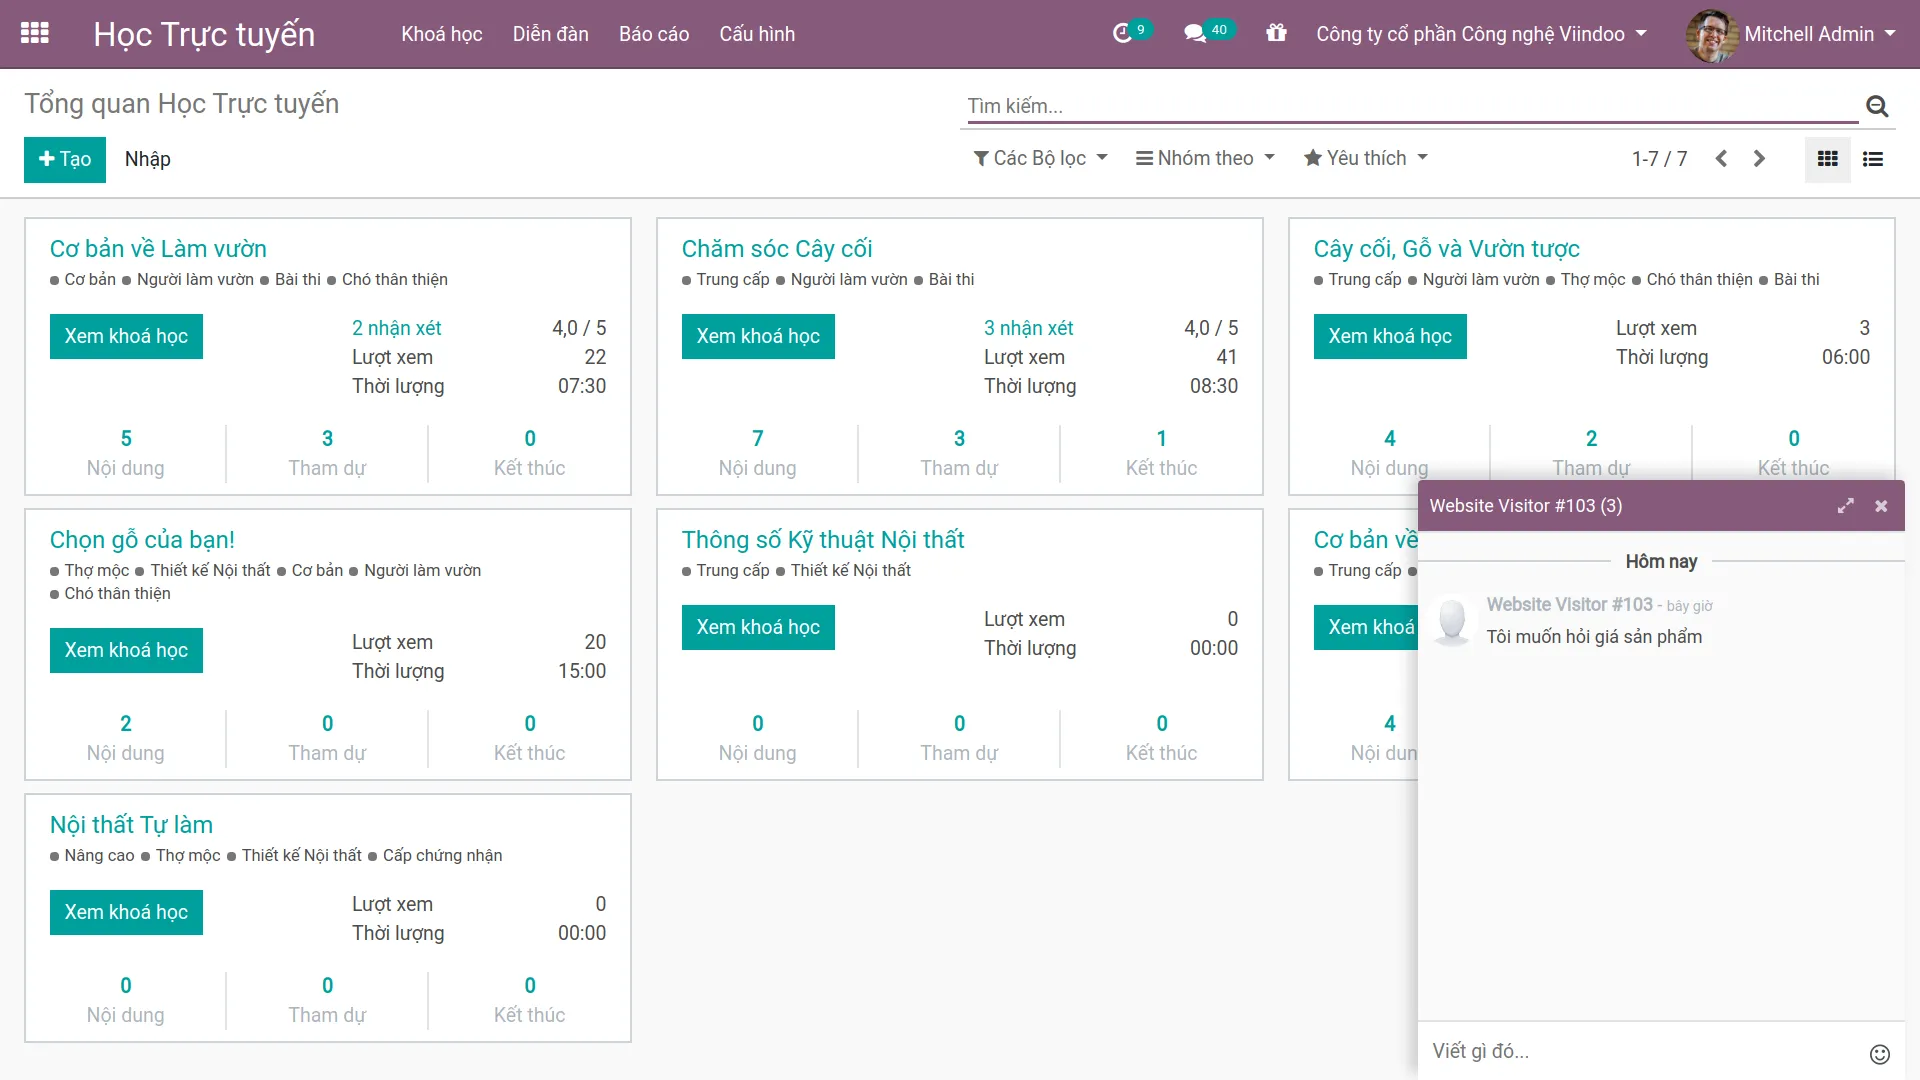Switch to list view icon
1920x1080 pixels.
point(1873,159)
